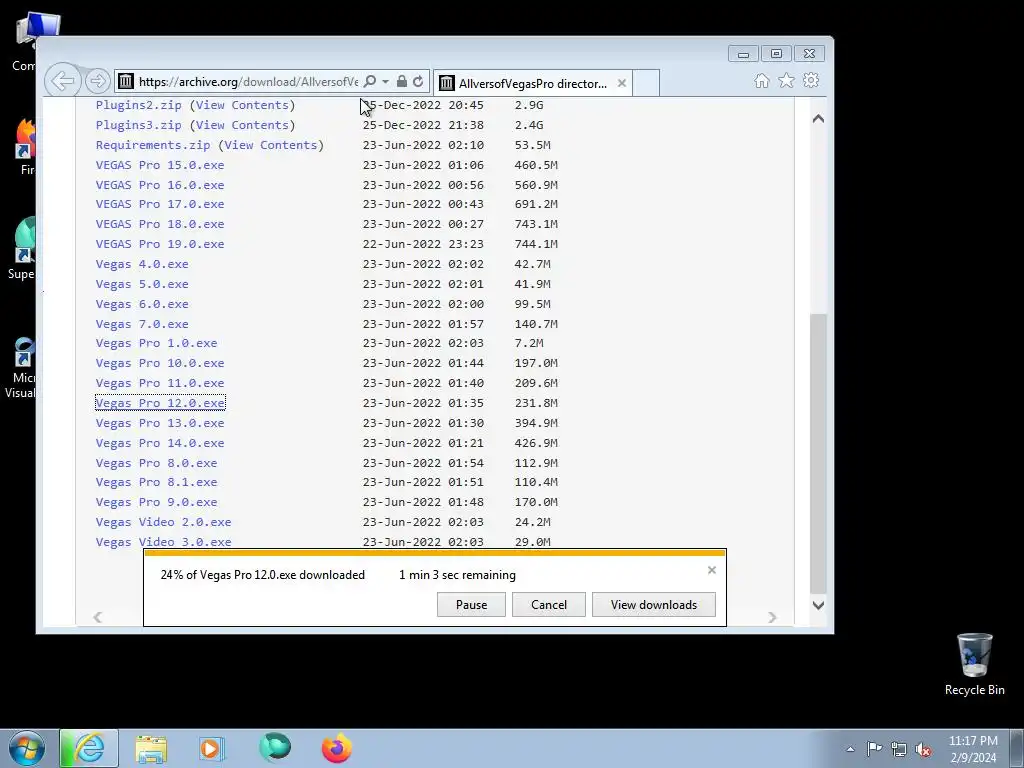Click the horizontal scrollbar left arrow

click(97, 617)
